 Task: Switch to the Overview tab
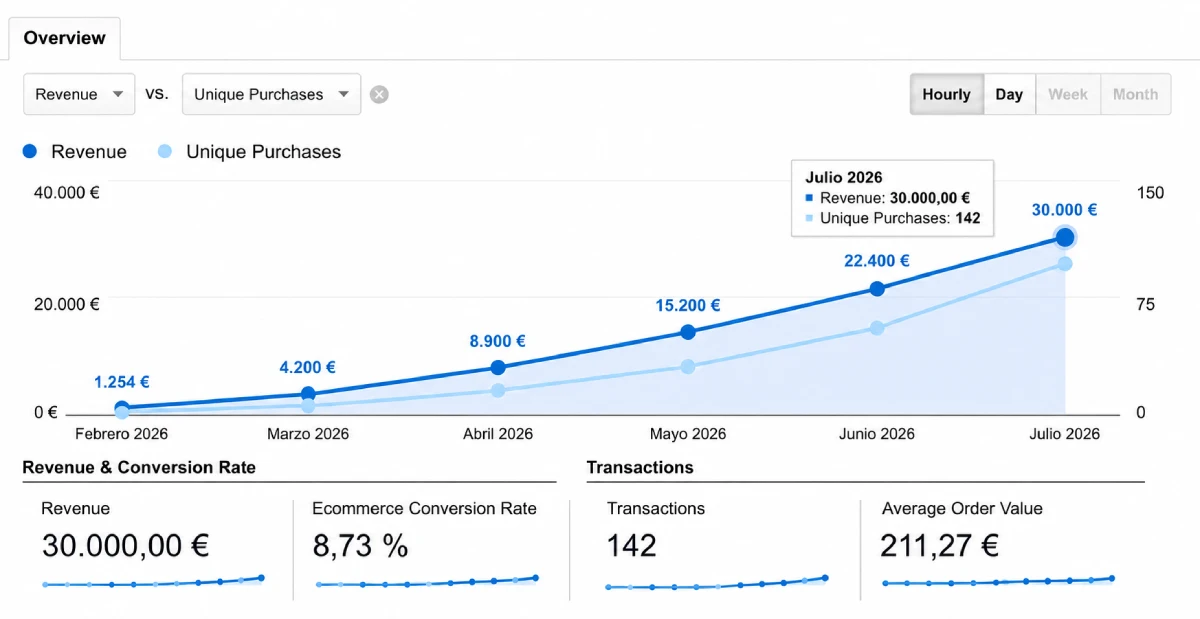[65, 38]
